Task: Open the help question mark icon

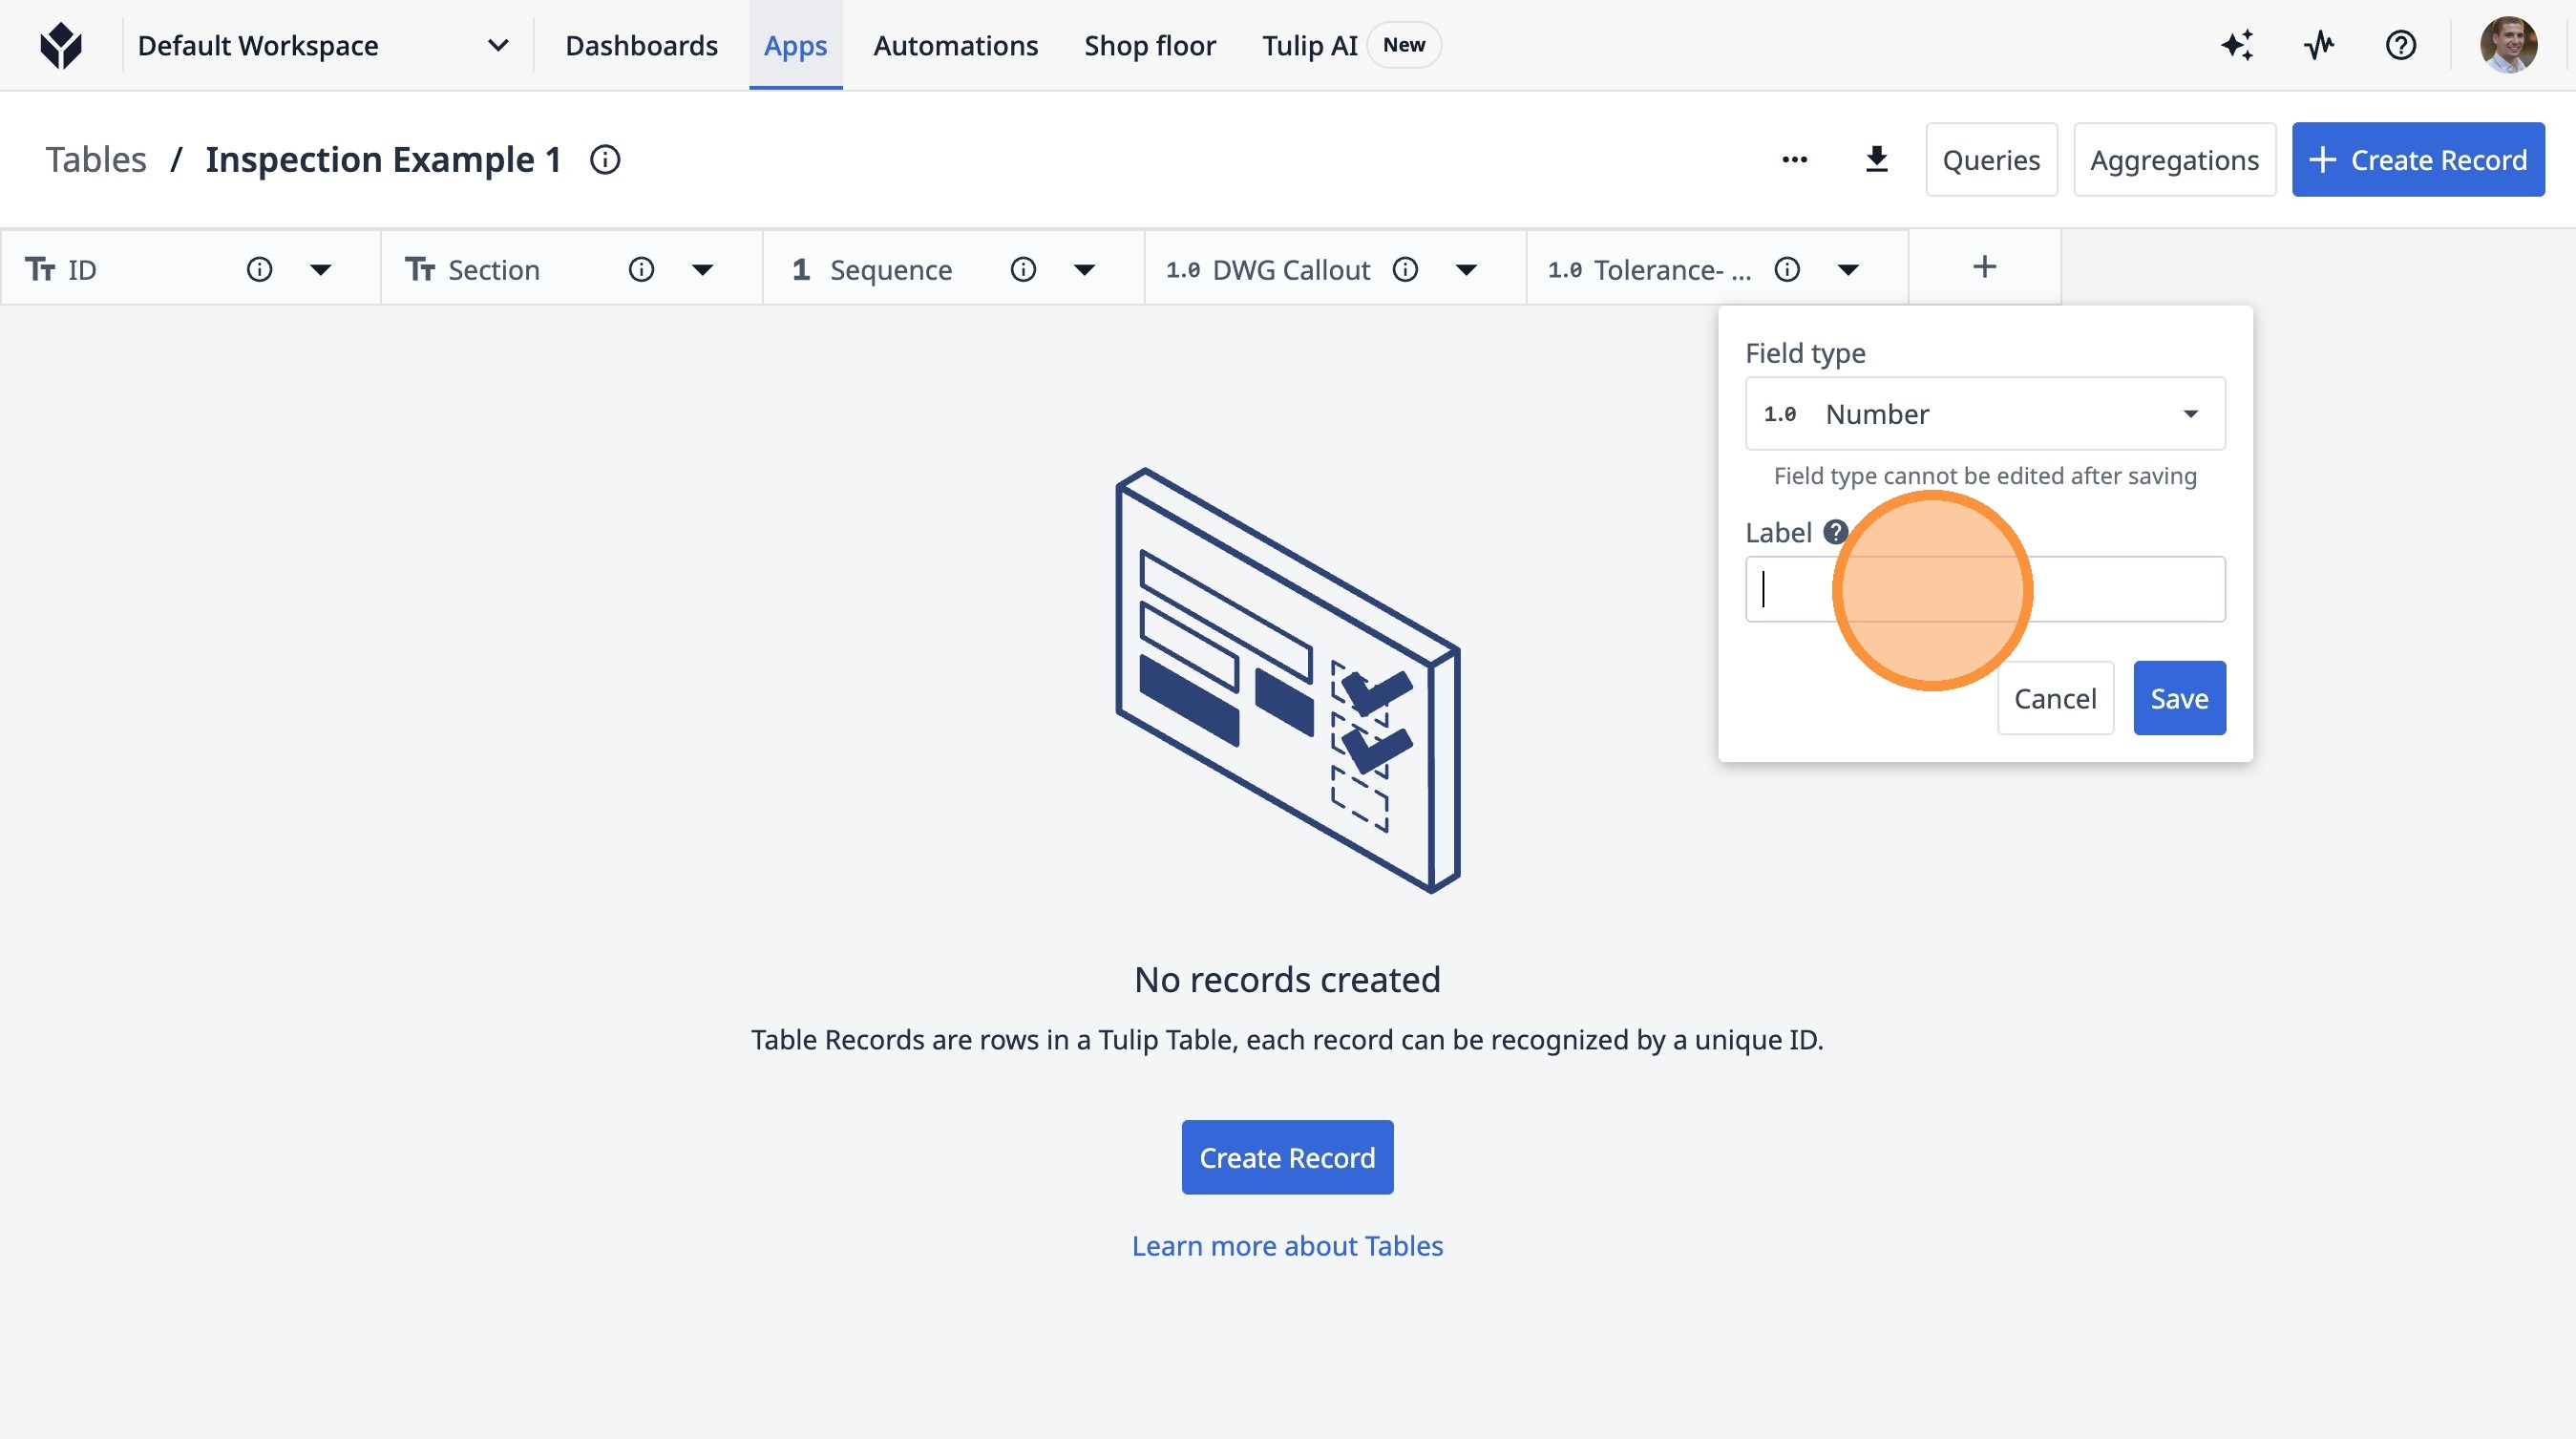Action: 2400,46
